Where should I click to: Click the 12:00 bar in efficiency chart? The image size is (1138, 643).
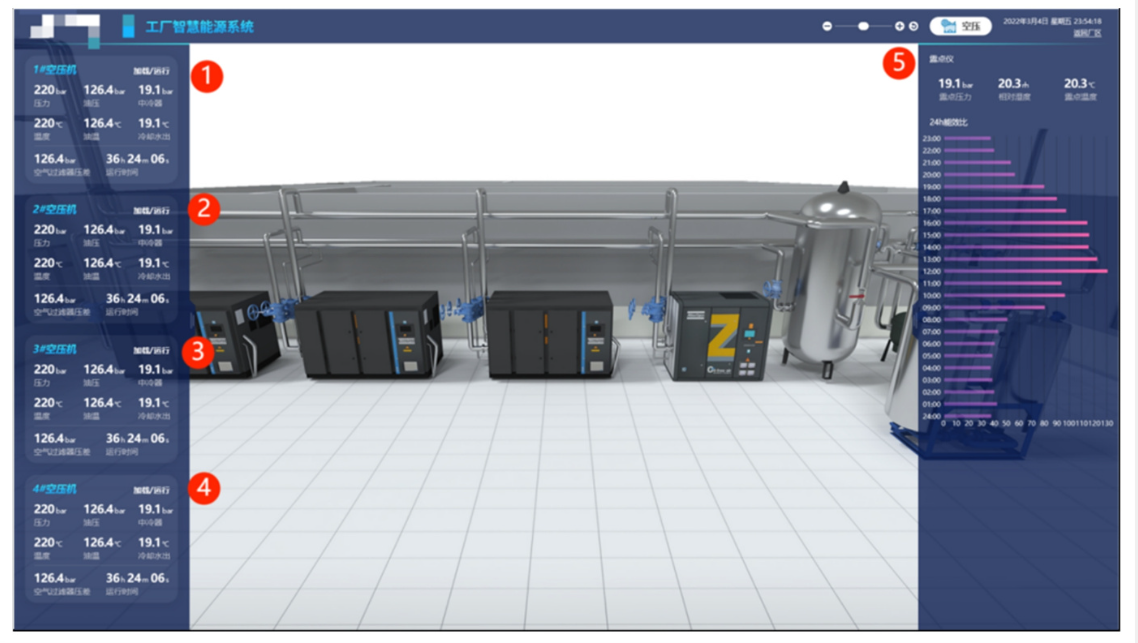click(1026, 271)
